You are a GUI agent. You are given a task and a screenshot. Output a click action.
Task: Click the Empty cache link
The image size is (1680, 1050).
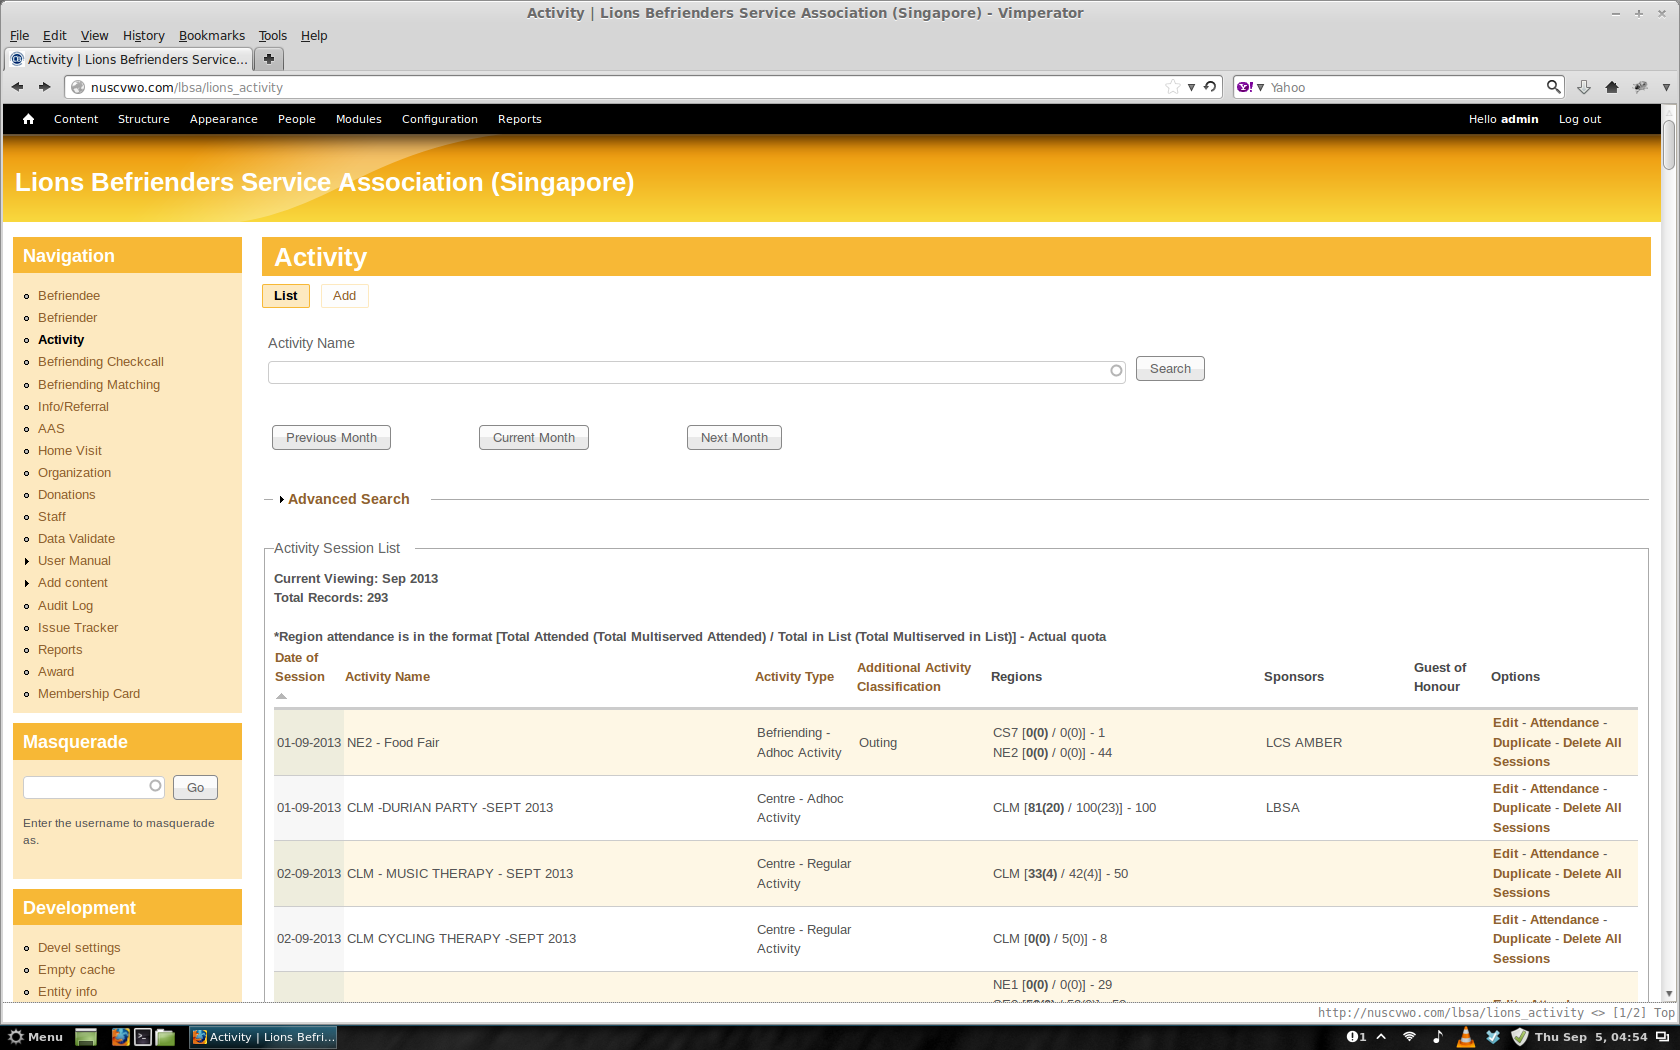(76, 970)
